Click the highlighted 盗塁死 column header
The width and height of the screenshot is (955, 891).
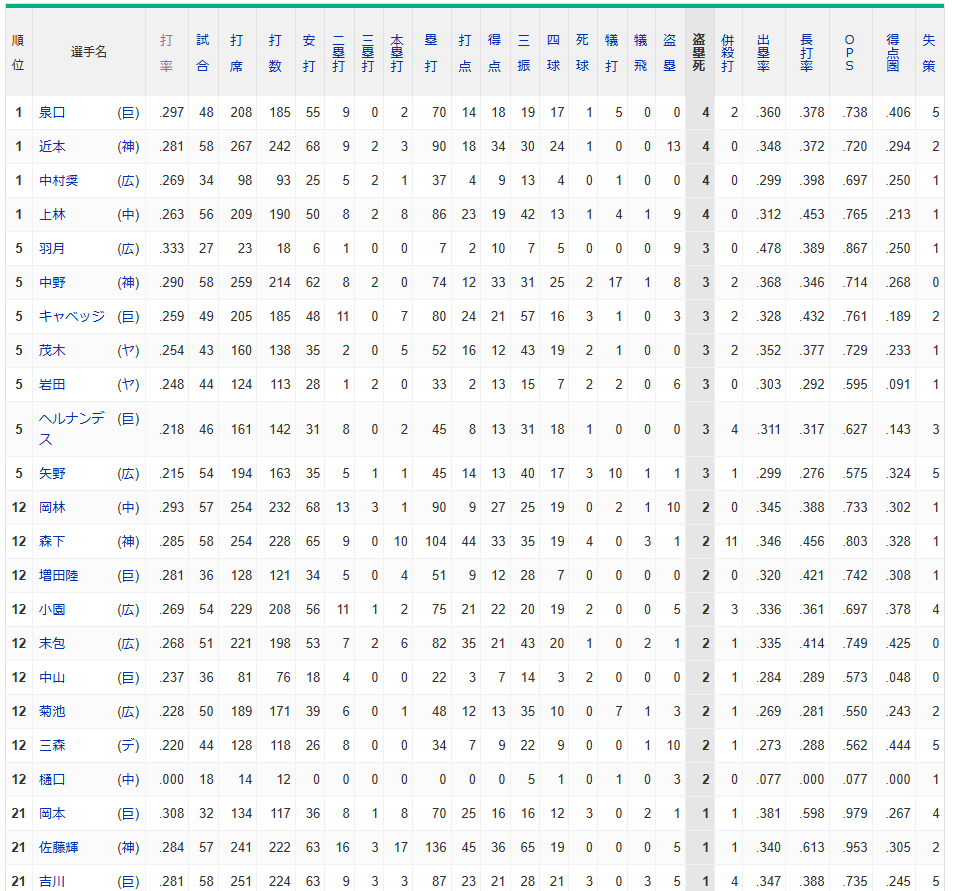tap(699, 53)
